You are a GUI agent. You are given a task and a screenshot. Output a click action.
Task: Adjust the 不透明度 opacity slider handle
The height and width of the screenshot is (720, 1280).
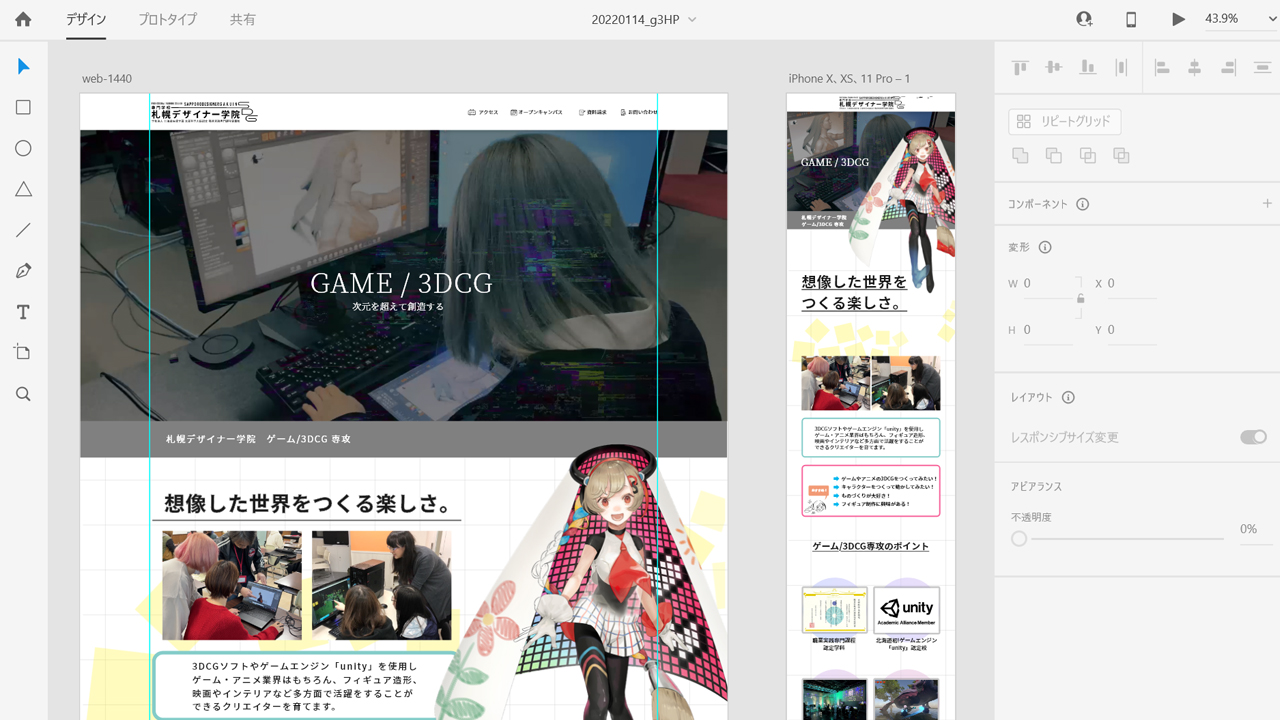(x=1019, y=538)
